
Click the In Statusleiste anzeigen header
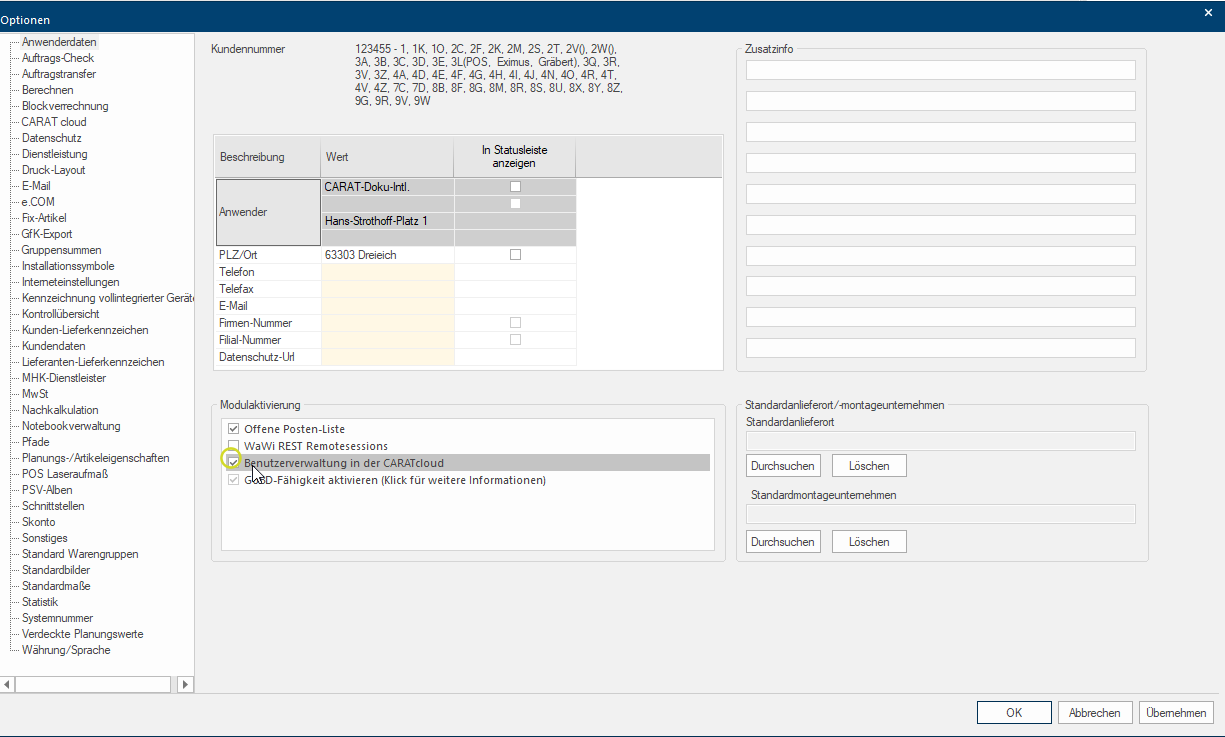[x=515, y=157]
